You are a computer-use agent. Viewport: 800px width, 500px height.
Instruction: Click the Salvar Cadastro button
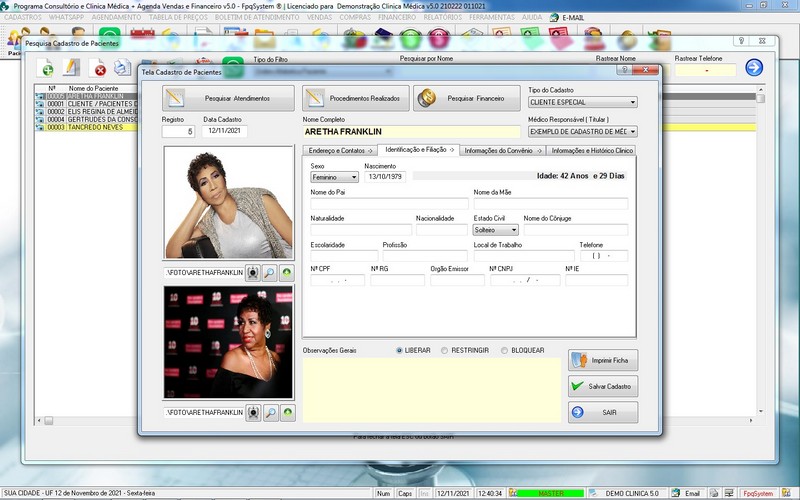click(x=603, y=386)
